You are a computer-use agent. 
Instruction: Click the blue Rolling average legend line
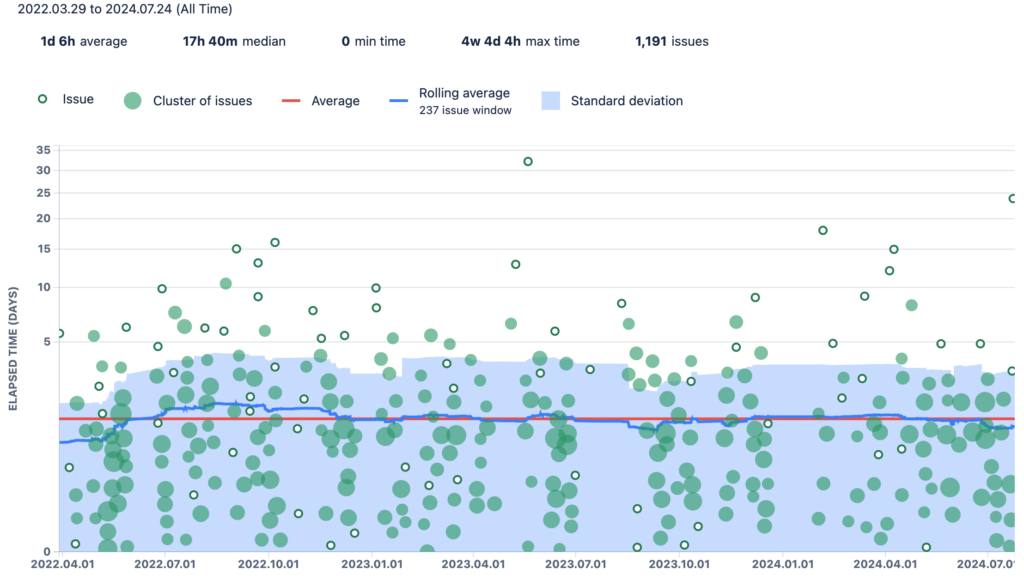(400, 100)
